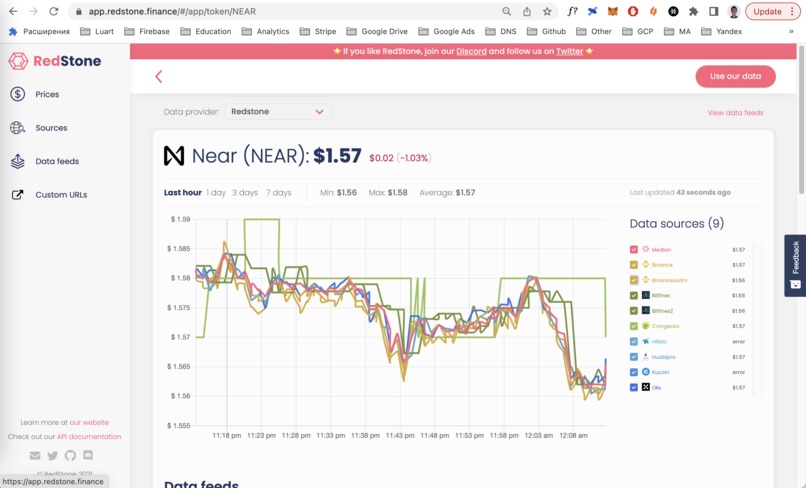Open the Stripe bookmarks folder
The height and width of the screenshot is (488, 806).
[x=318, y=31]
